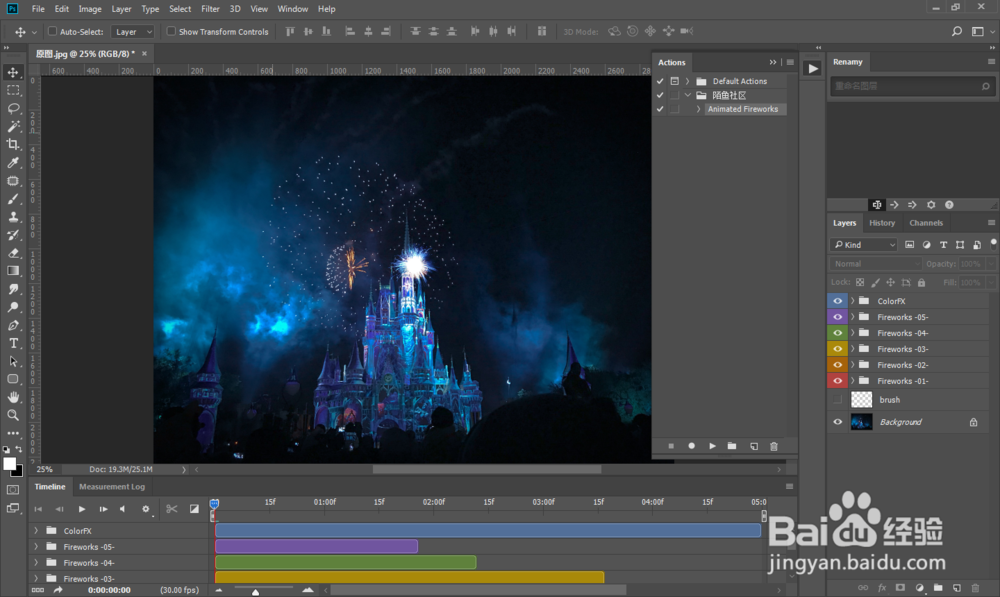Enable Show Transform Controls checkbox
Screen dimensions: 1000x597
pos(171,32)
